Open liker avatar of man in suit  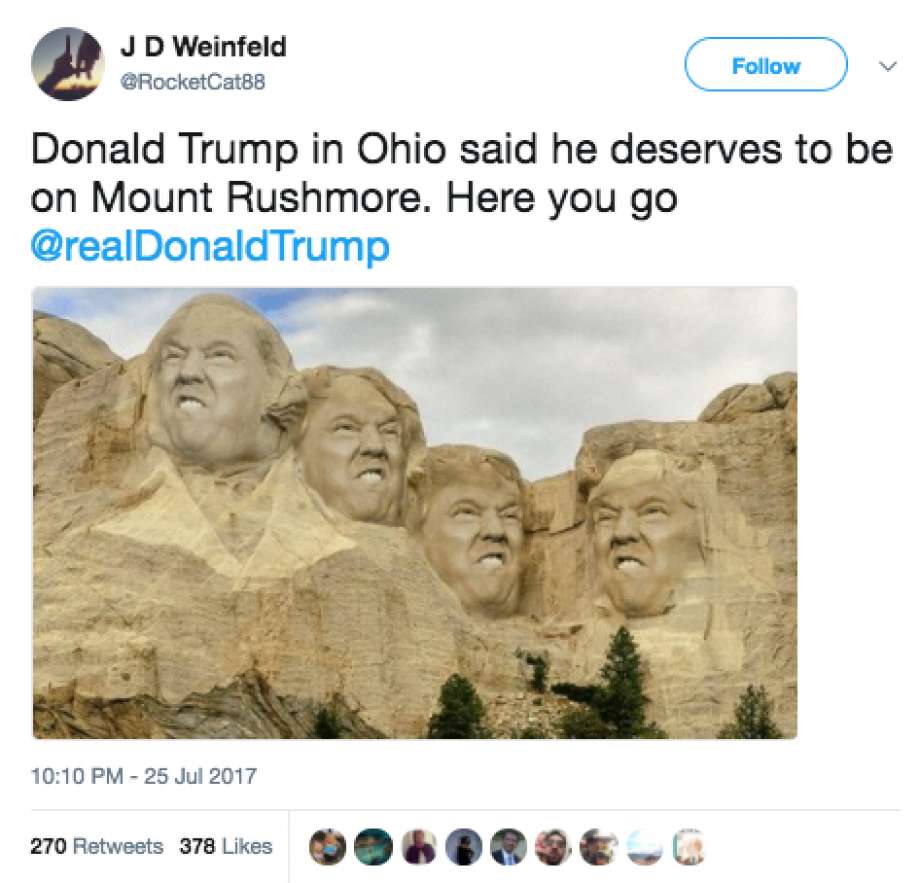coord(508,847)
